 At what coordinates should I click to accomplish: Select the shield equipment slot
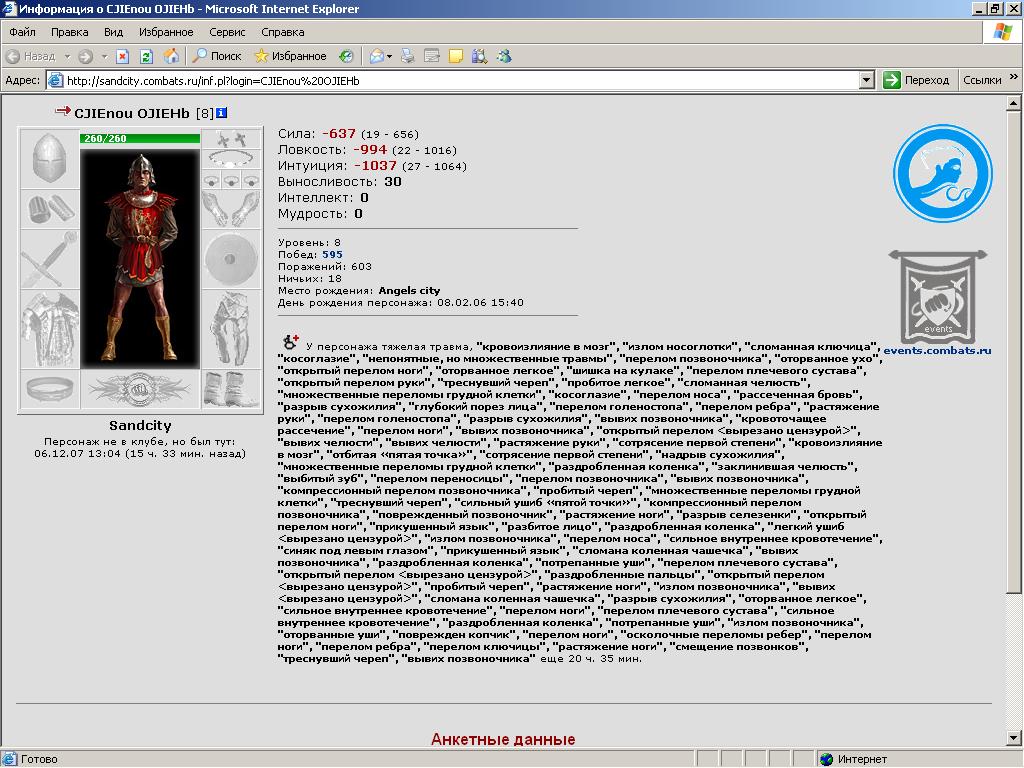click(231, 259)
